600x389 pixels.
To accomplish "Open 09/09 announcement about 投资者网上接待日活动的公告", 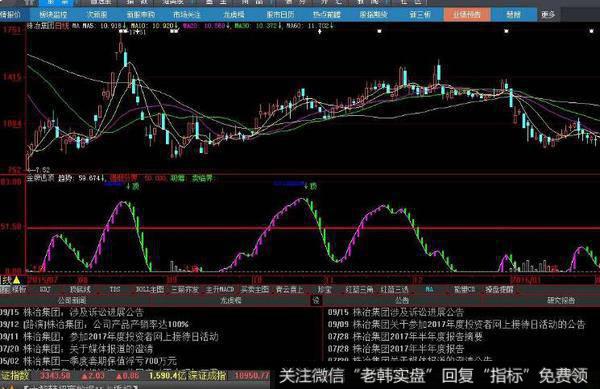I will click(457, 325).
